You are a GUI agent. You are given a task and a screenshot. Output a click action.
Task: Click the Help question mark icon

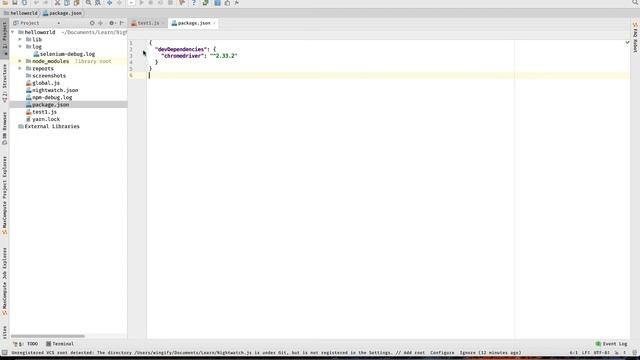(194, 2)
